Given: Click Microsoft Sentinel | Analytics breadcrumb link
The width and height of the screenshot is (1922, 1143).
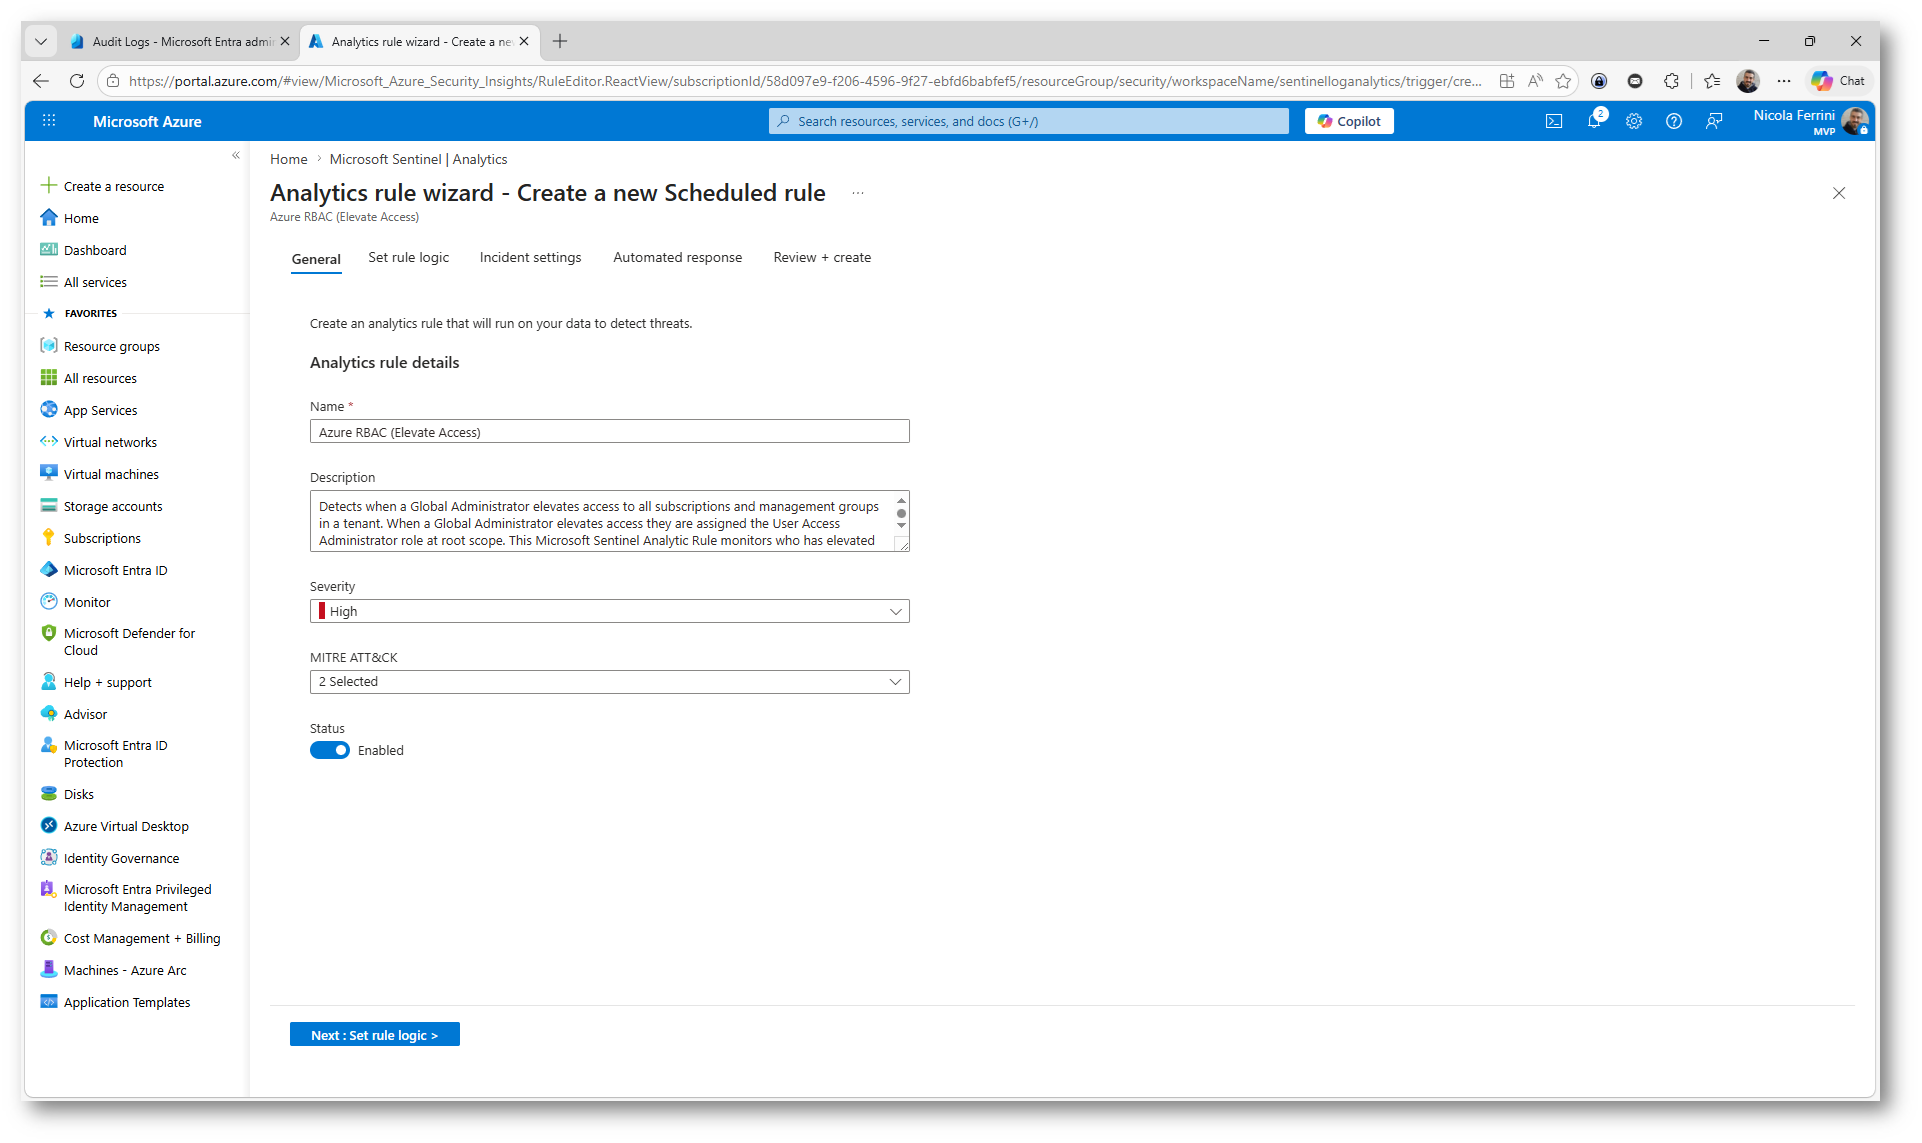Looking at the screenshot, I should [x=418, y=159].
